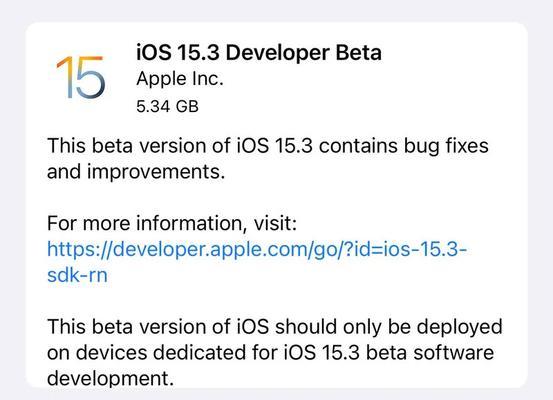The width and height of the screenshot is (553, 400).
Task: Tap the orange '1' in the logo
Action: (64, 77)
